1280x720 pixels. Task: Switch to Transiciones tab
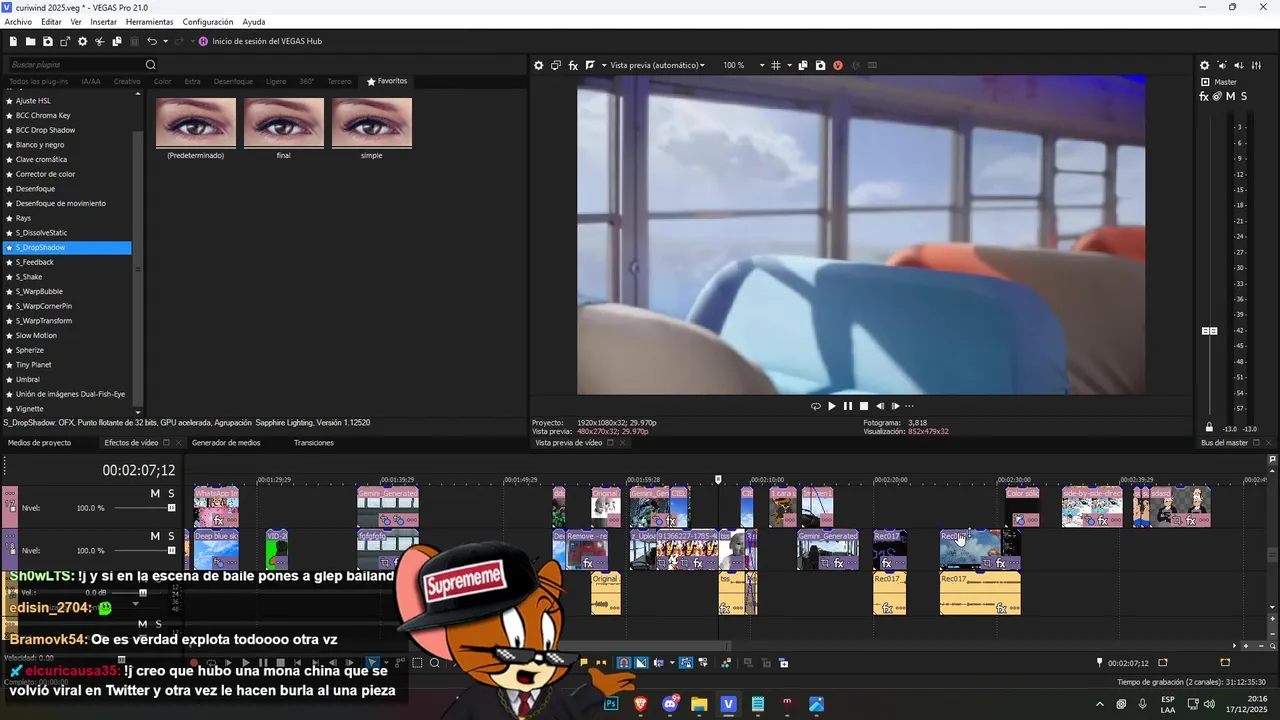[314, 443]
